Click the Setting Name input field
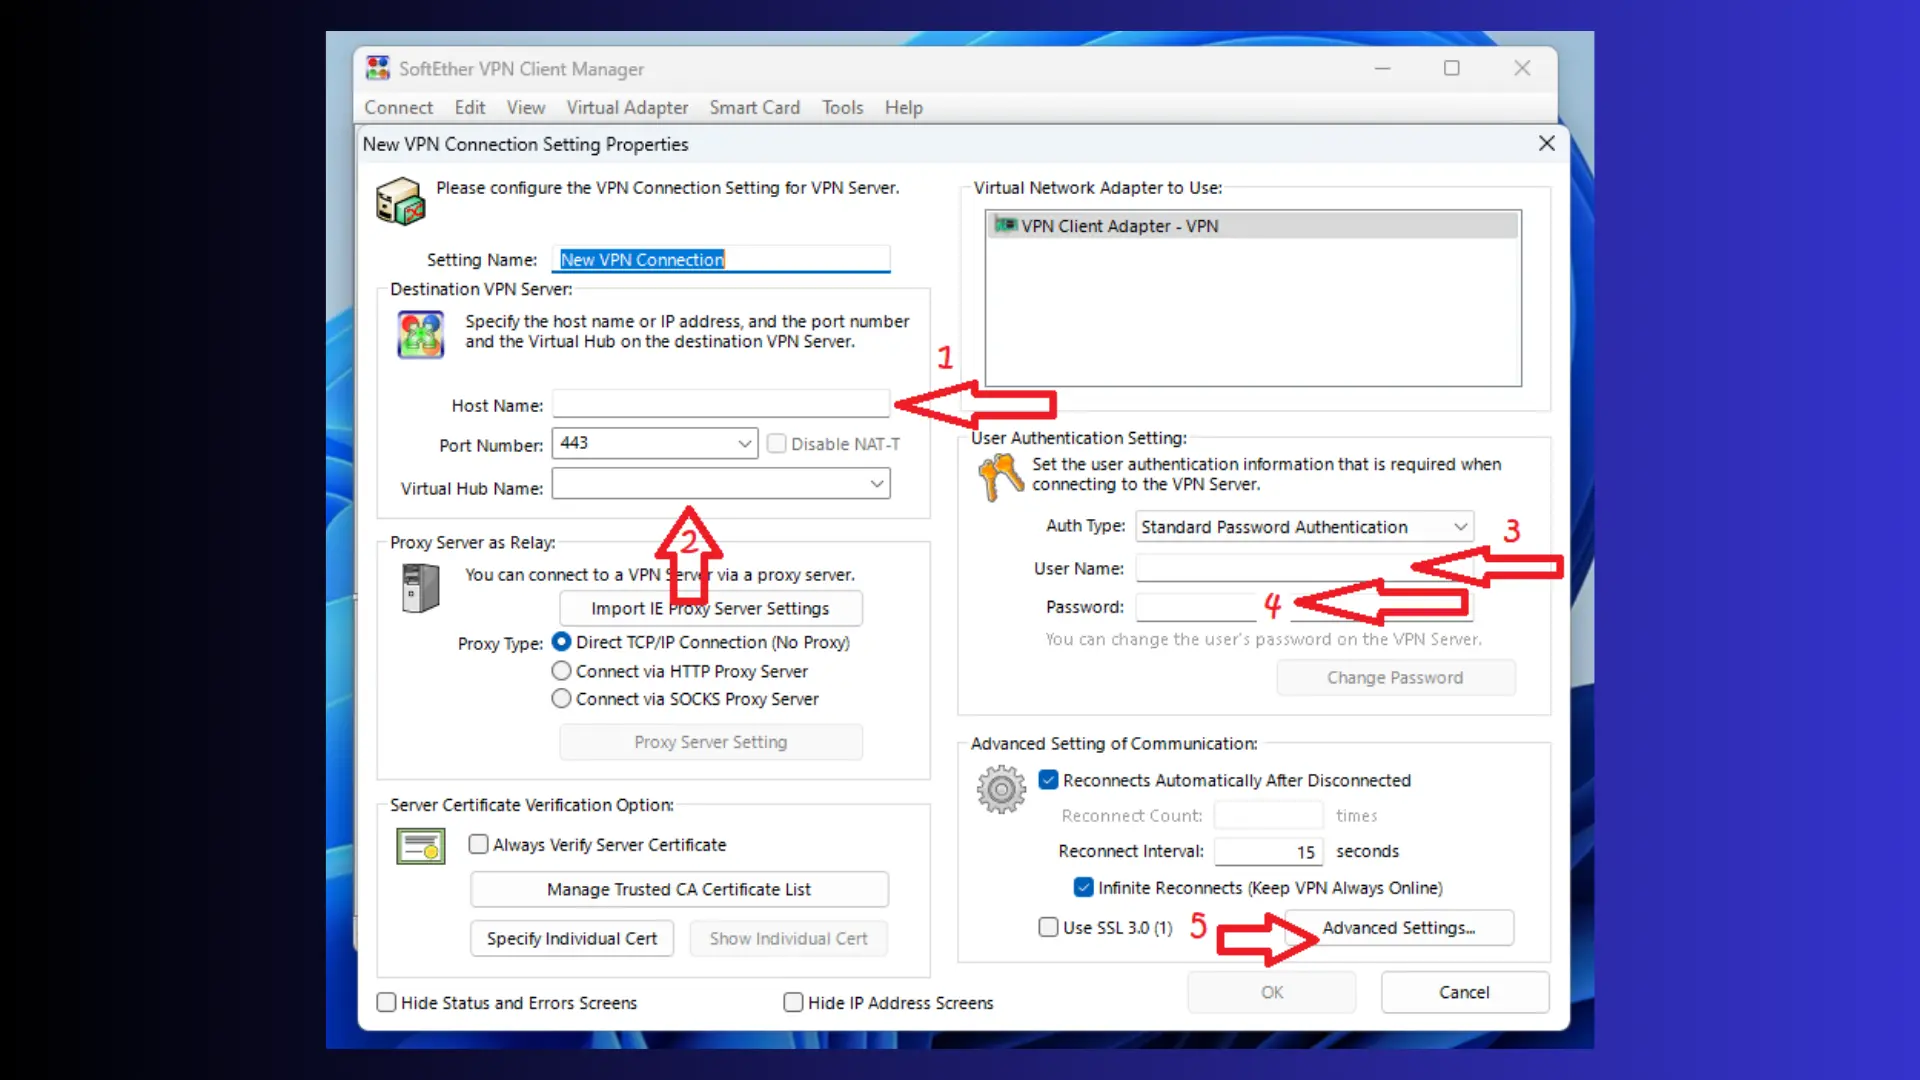 (721, 259)
